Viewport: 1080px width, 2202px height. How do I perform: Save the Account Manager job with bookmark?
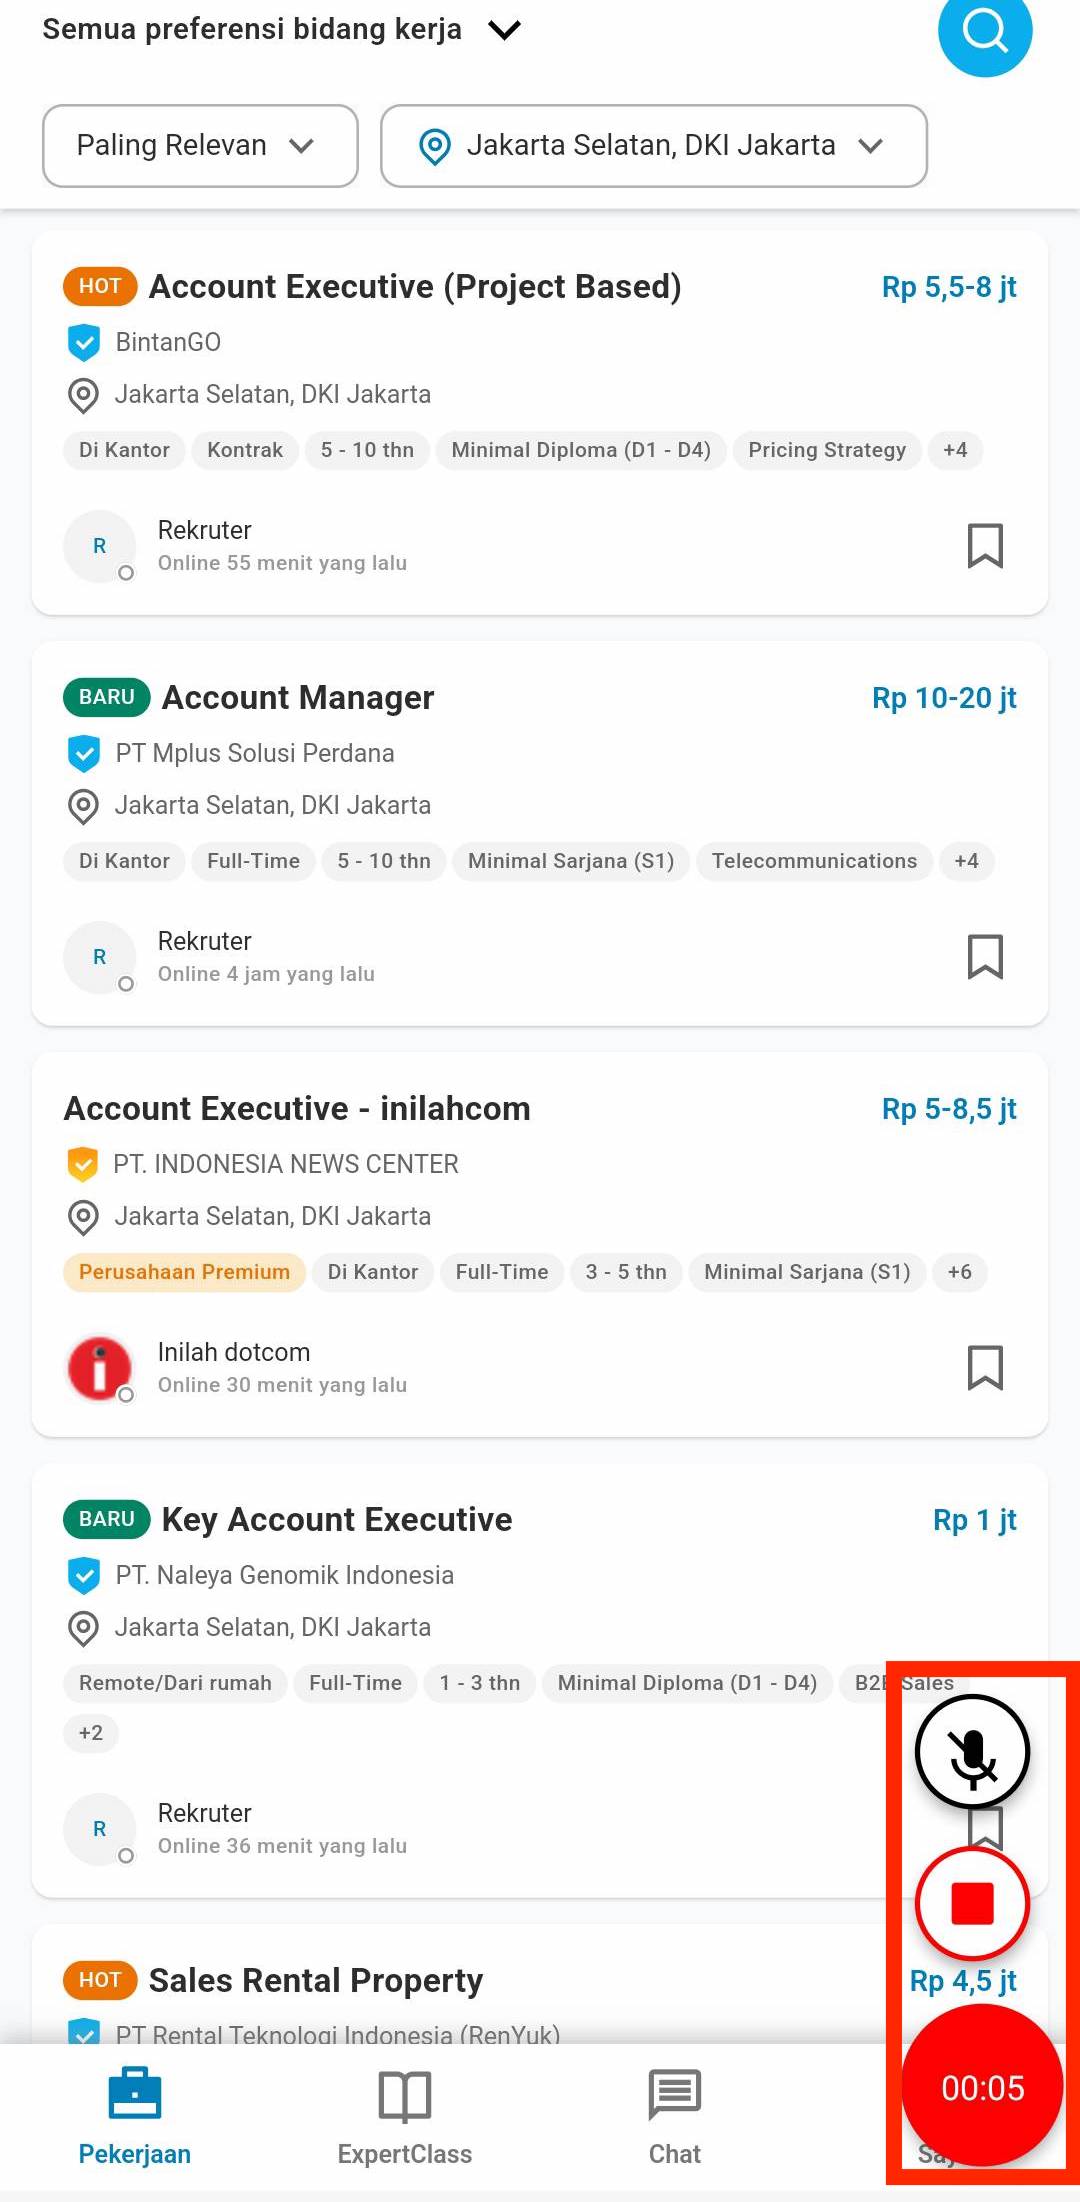pyautogui.click(x=985, y=957)
